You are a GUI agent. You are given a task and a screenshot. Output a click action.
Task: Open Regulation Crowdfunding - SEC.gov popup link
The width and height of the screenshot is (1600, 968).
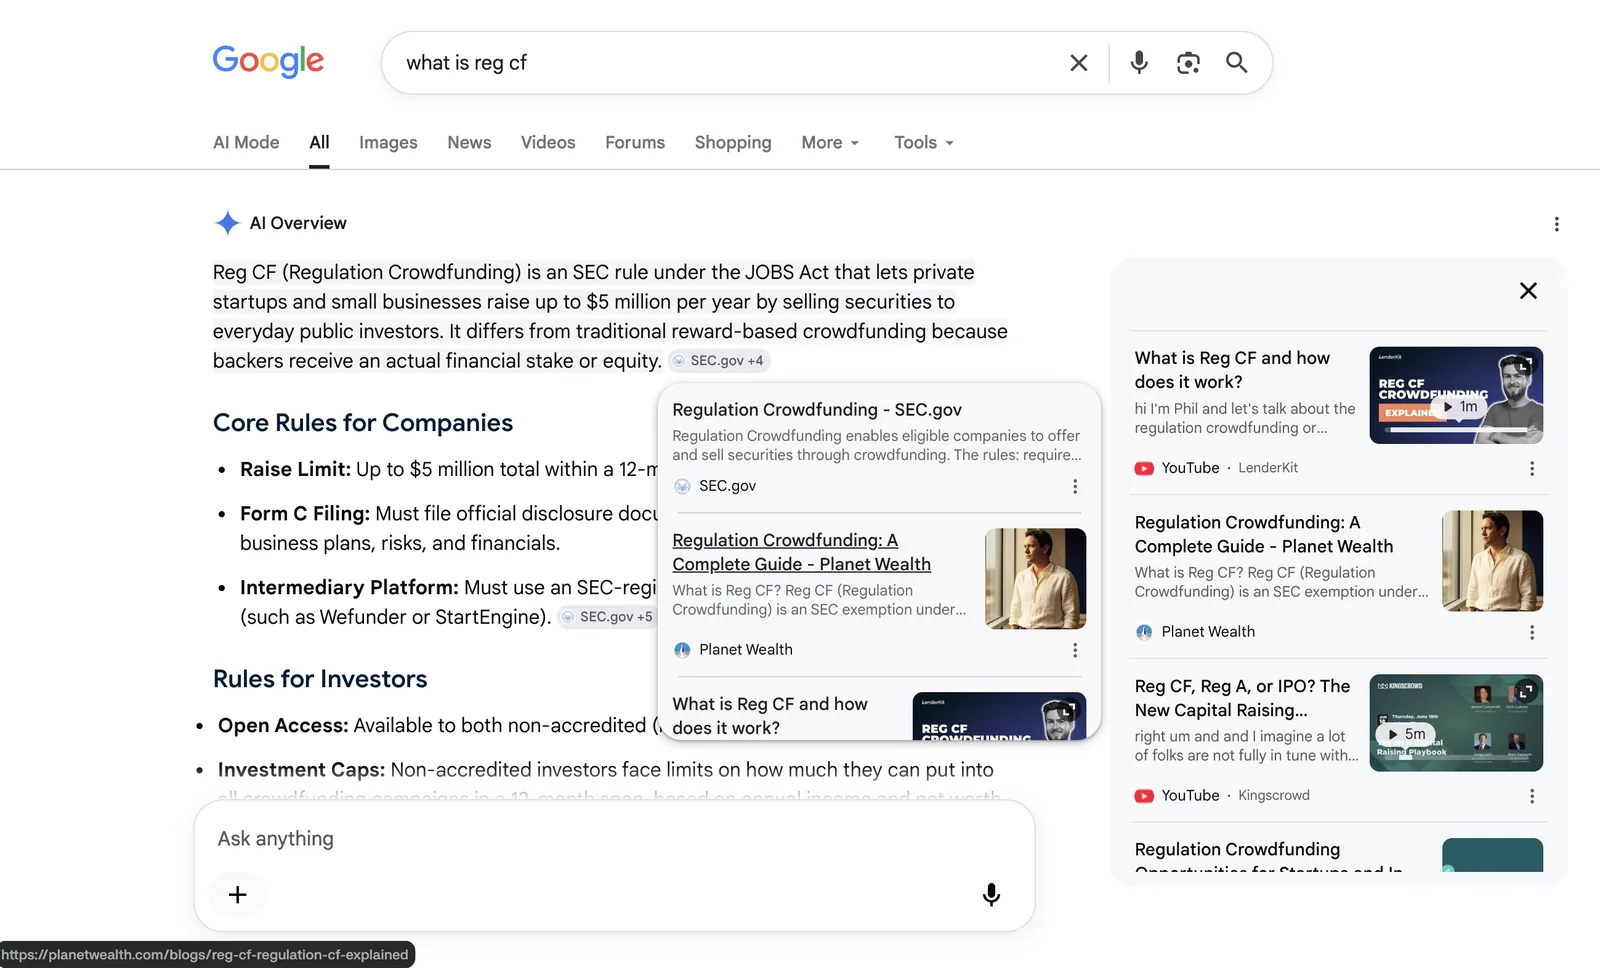(817, 410)
